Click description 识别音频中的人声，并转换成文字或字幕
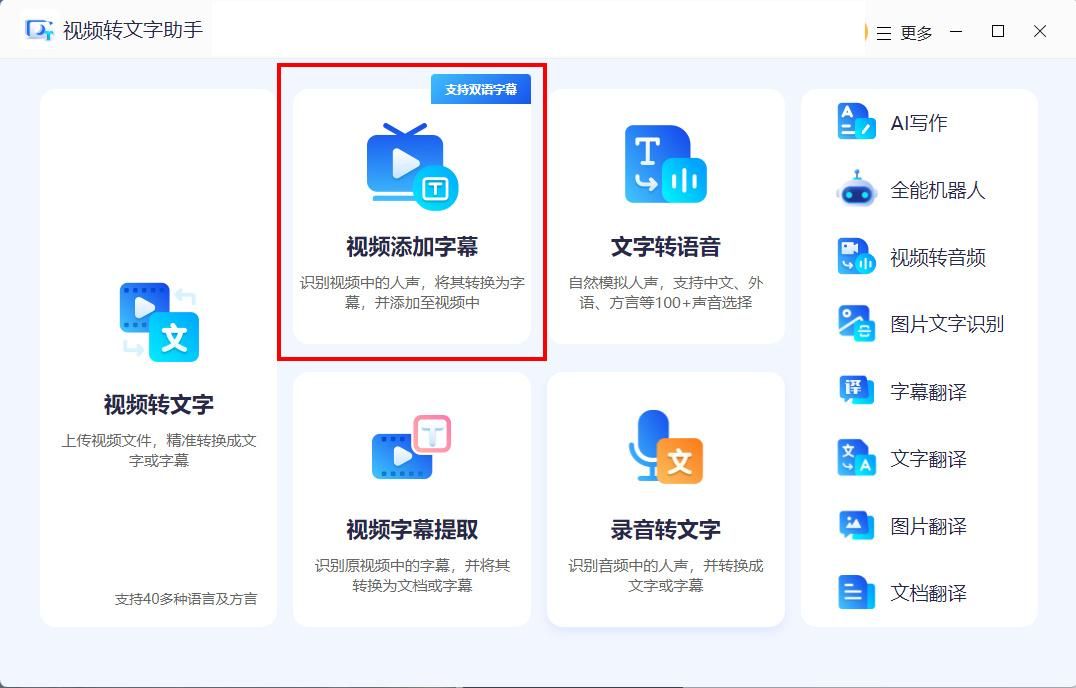 tap(666, 575)
